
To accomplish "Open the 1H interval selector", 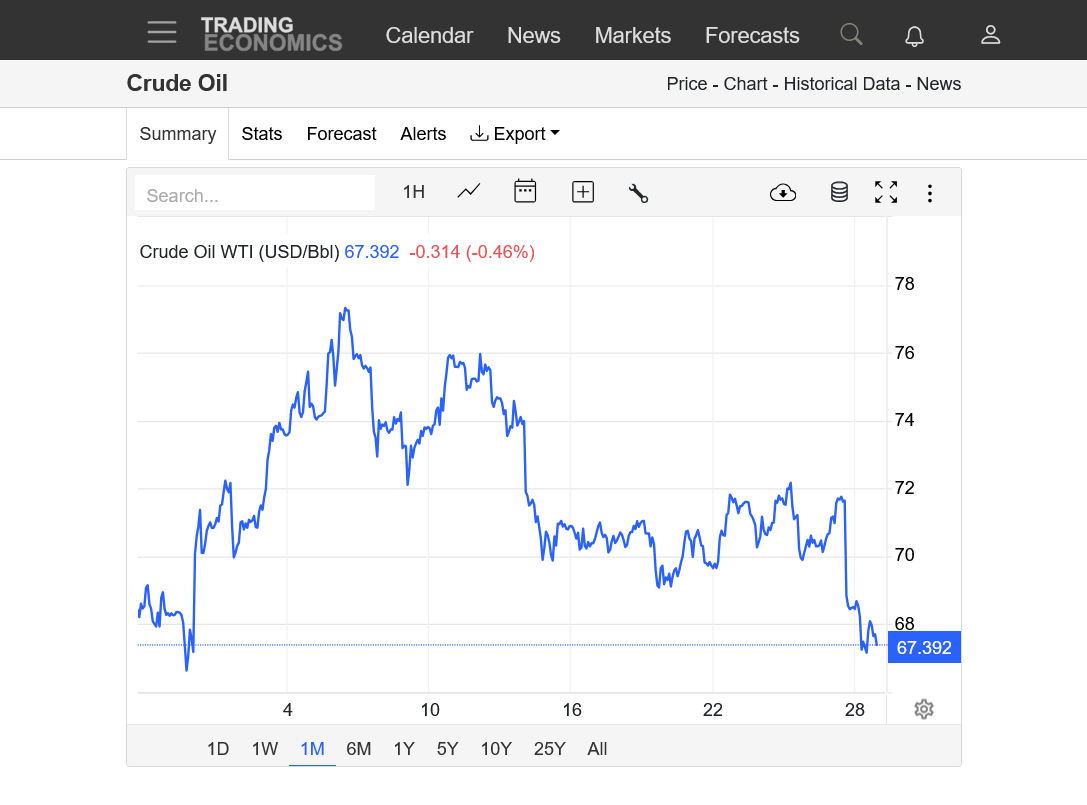I will pyautogui.click(x=413, y=192).
